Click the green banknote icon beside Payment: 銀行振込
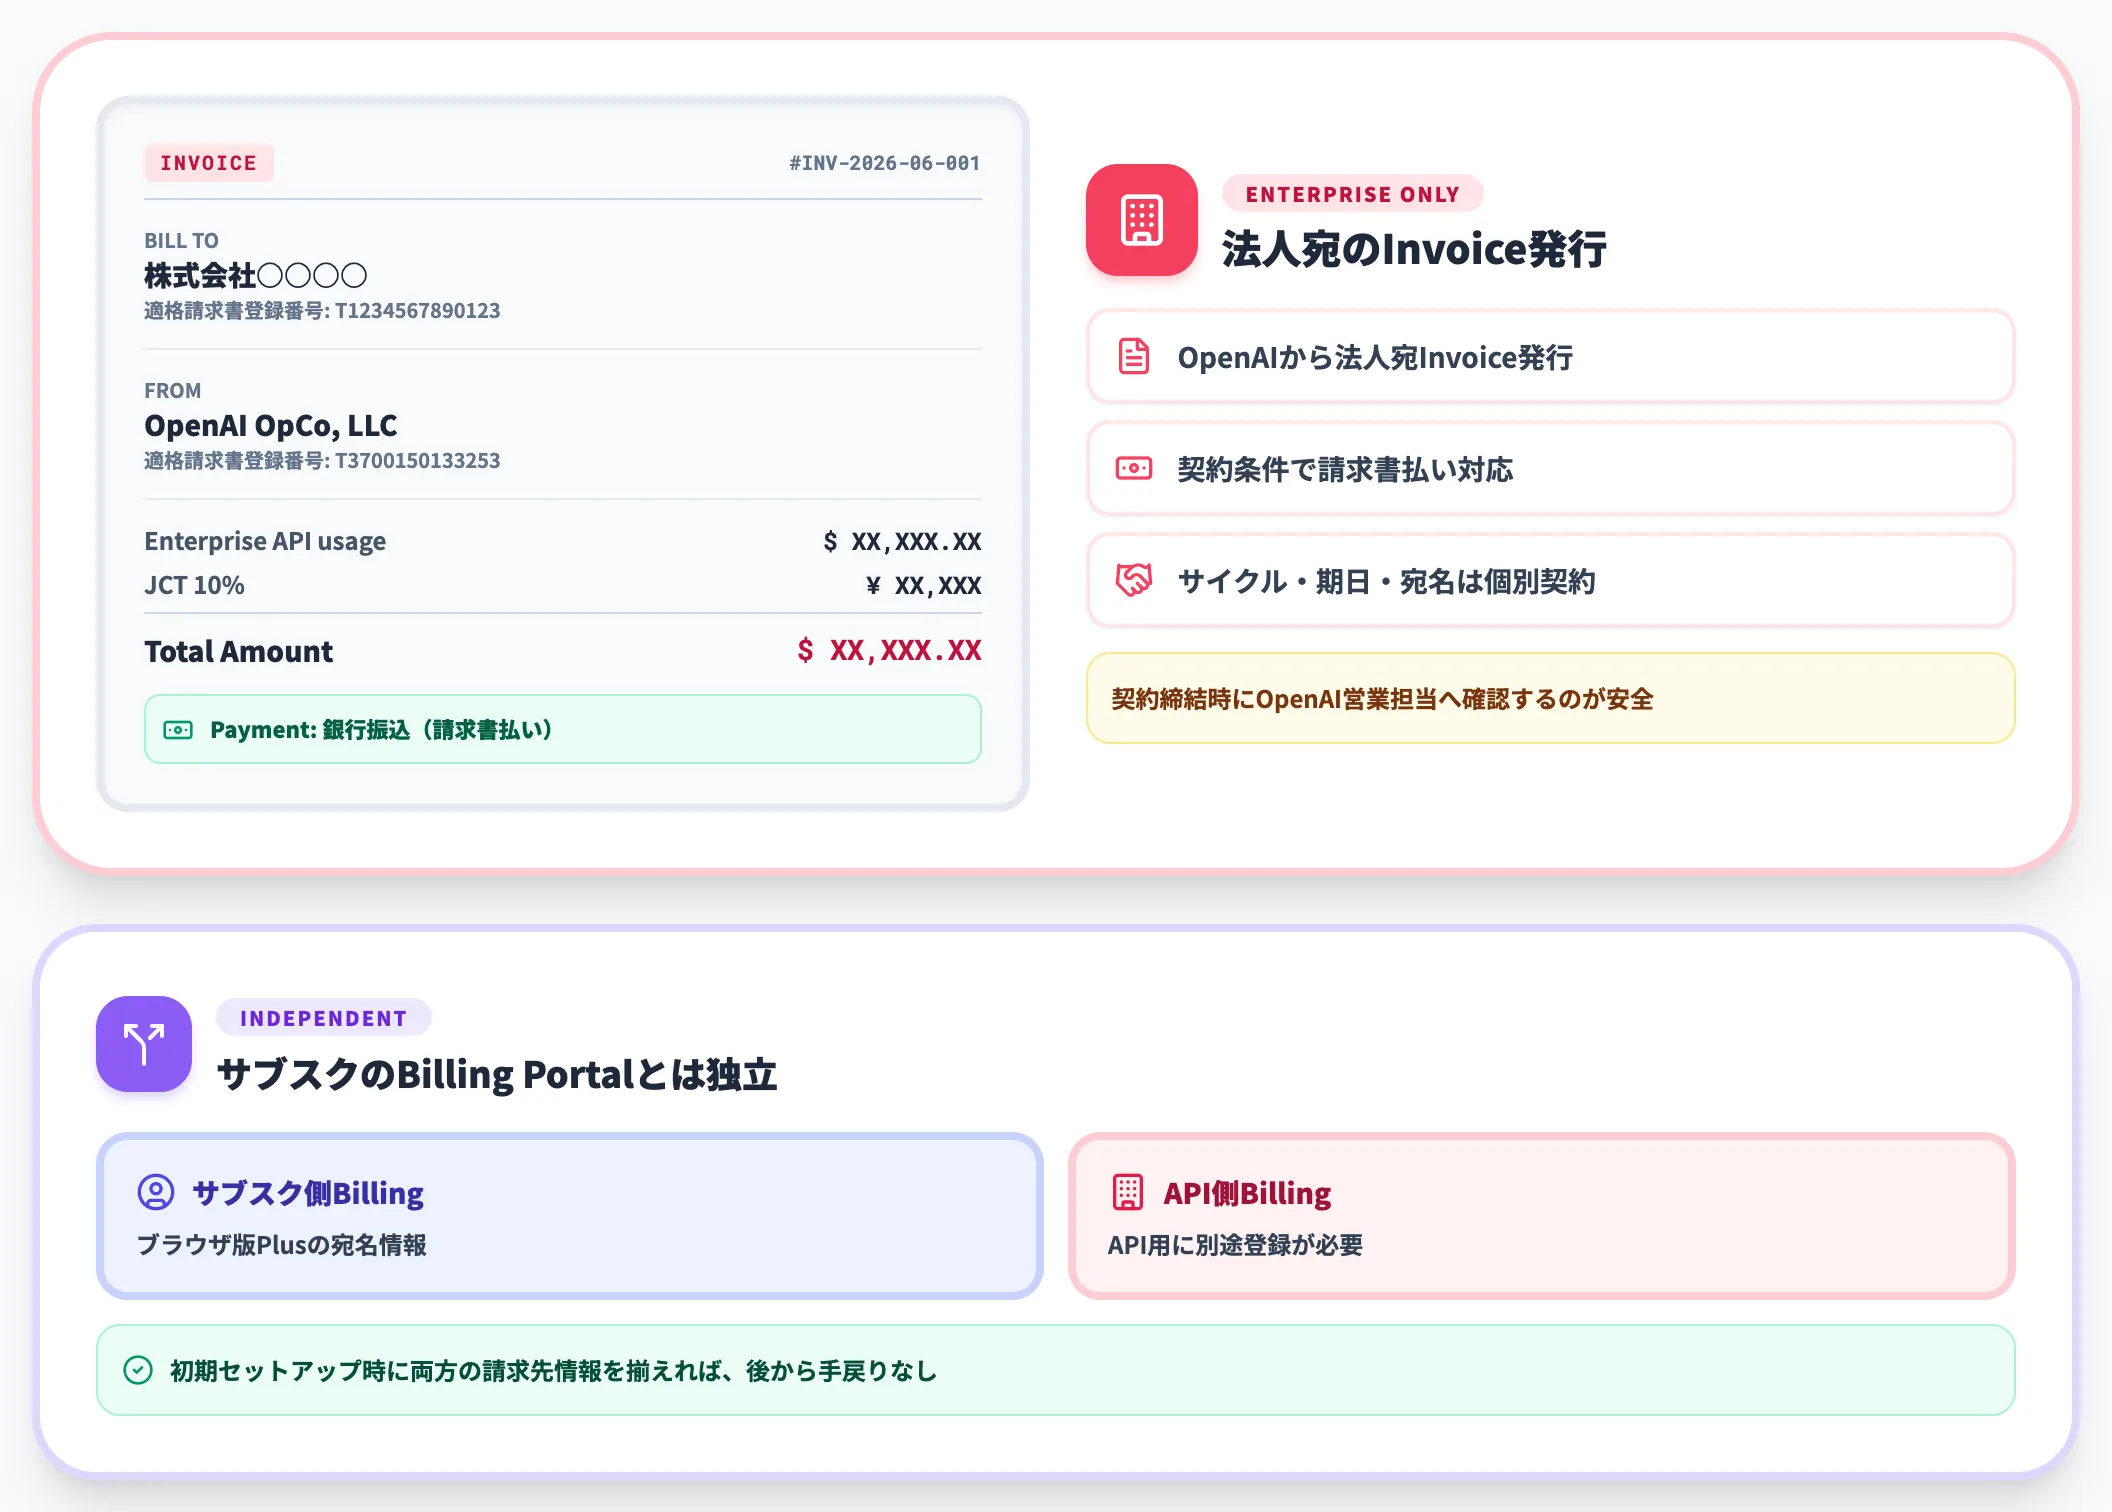The image size is (2112, 1512). tap(178, 730)
